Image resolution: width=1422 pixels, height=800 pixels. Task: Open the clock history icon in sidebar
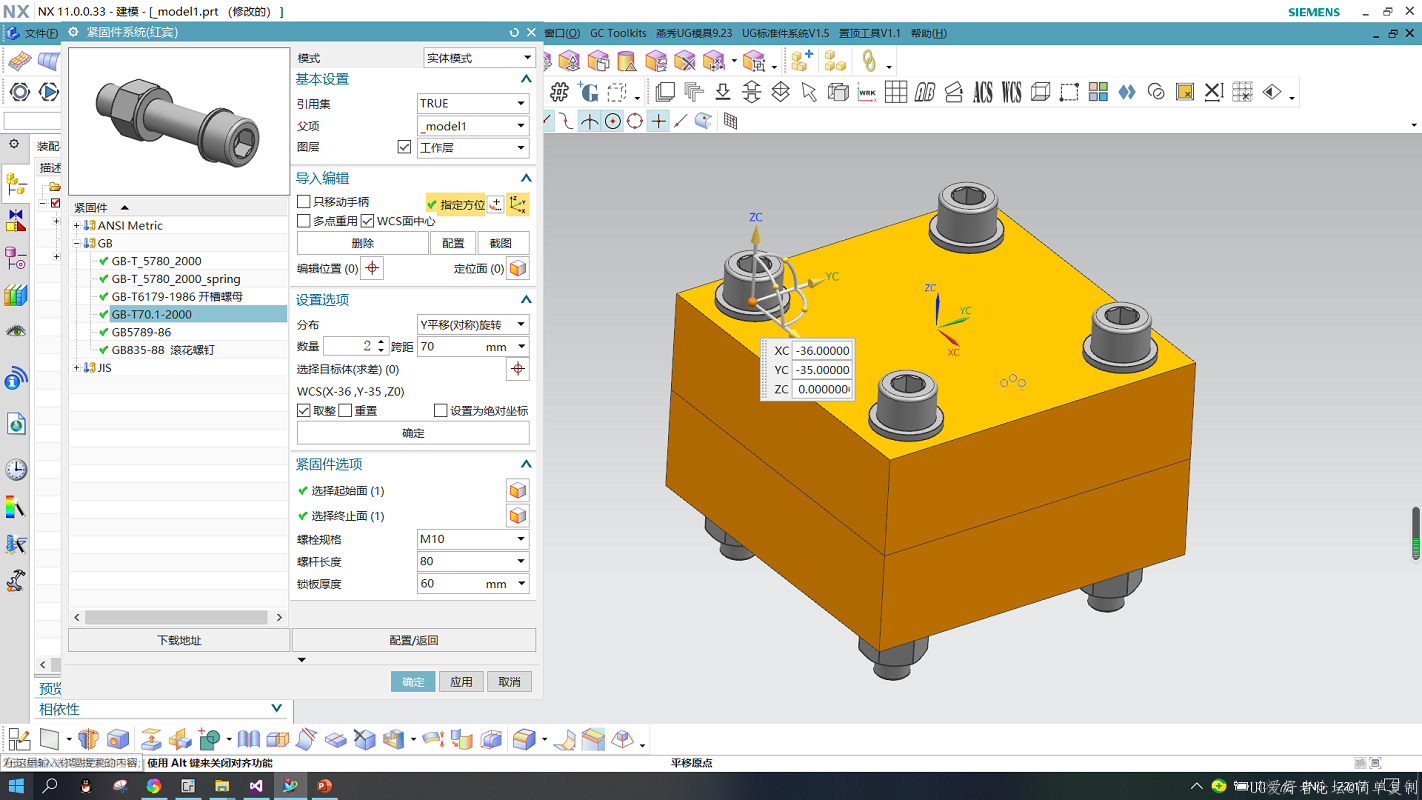(16, 470)
